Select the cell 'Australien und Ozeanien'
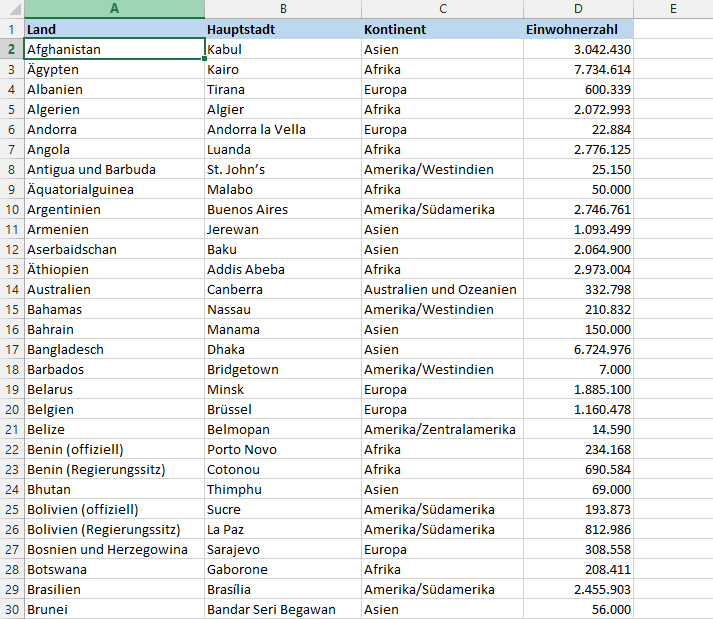 click(x=442, y=289)
